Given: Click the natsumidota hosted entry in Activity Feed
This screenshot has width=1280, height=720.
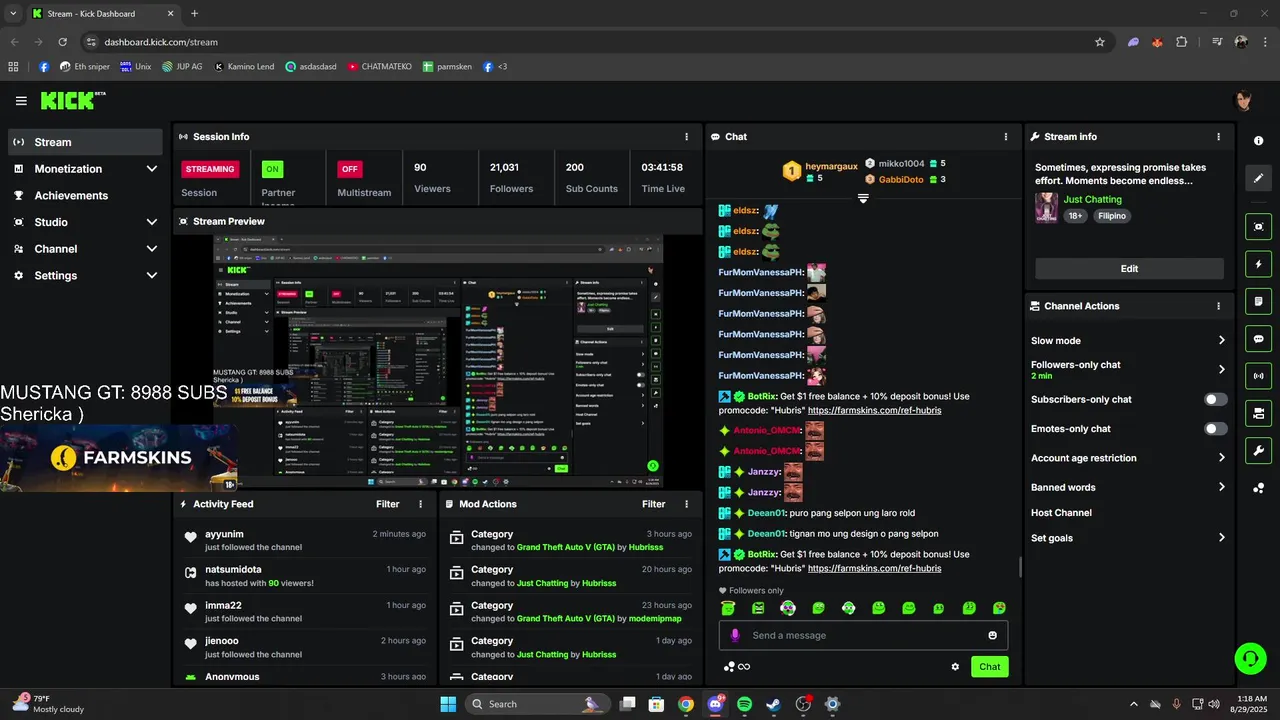Looking at the screenshot, I should click(x=304, y=576).
